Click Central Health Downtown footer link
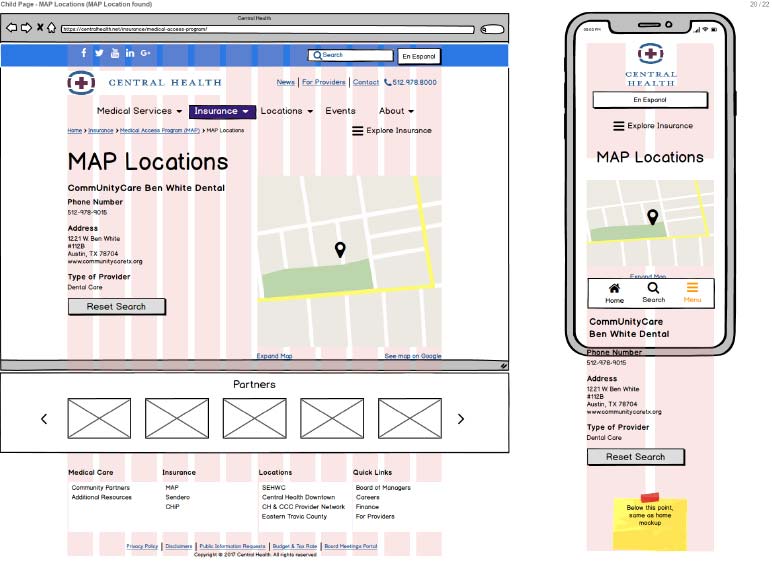This screenshot has height=563, width=772. pyautogui.click(x=298, y=497)
